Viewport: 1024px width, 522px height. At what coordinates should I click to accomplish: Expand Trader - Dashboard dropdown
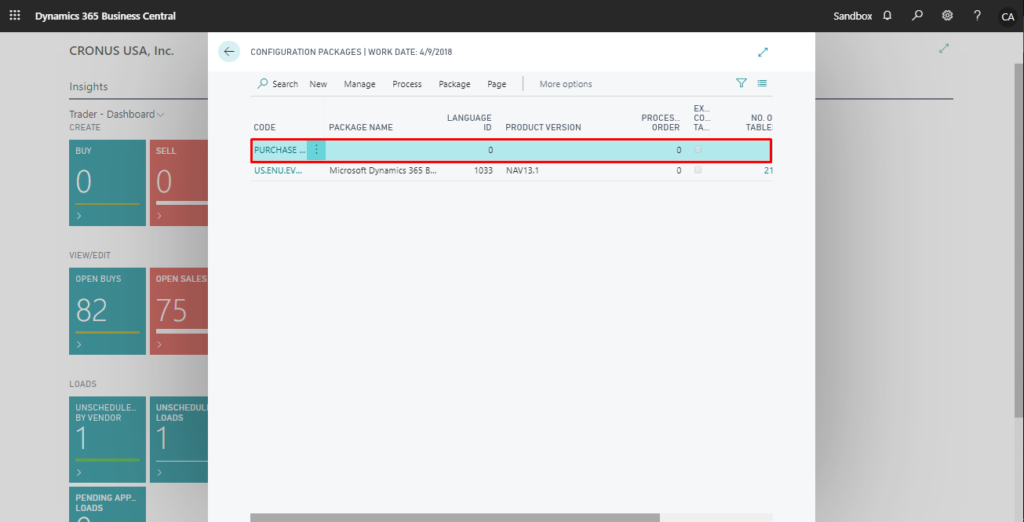coord(117,114)
